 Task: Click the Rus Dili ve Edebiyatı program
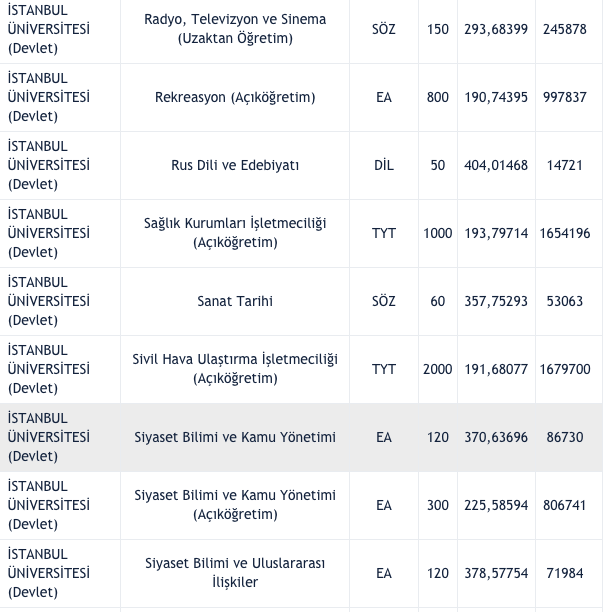click(x=235, y=165)
